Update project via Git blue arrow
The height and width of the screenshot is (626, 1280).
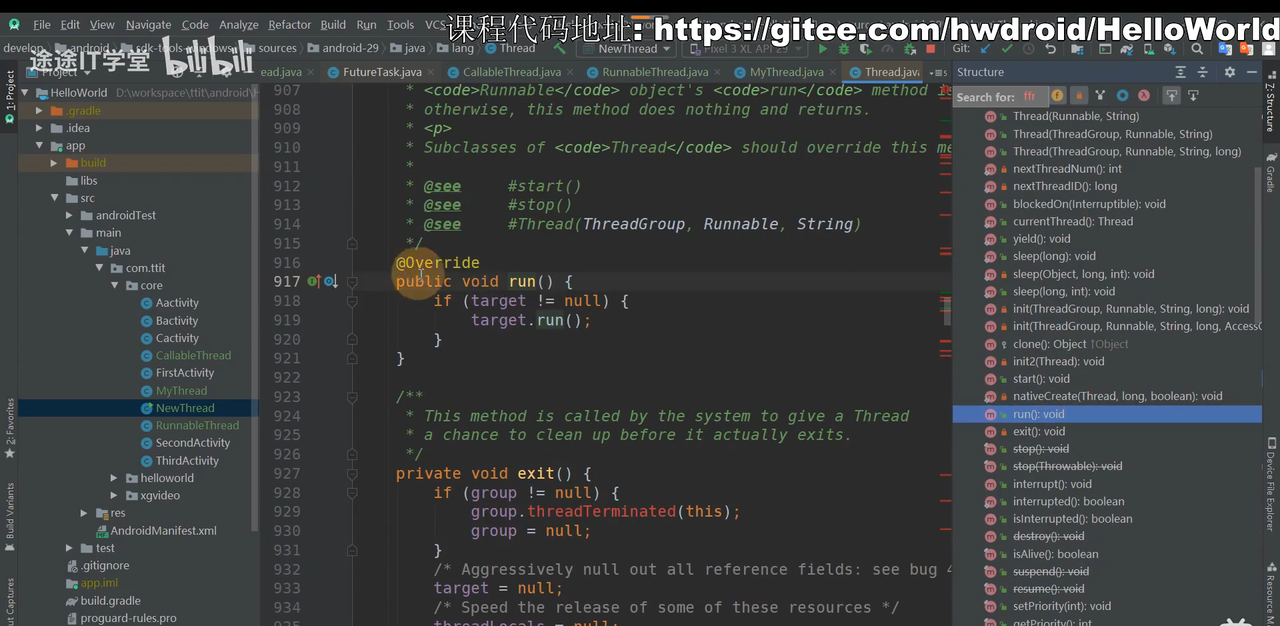click(x=985, y=49)
